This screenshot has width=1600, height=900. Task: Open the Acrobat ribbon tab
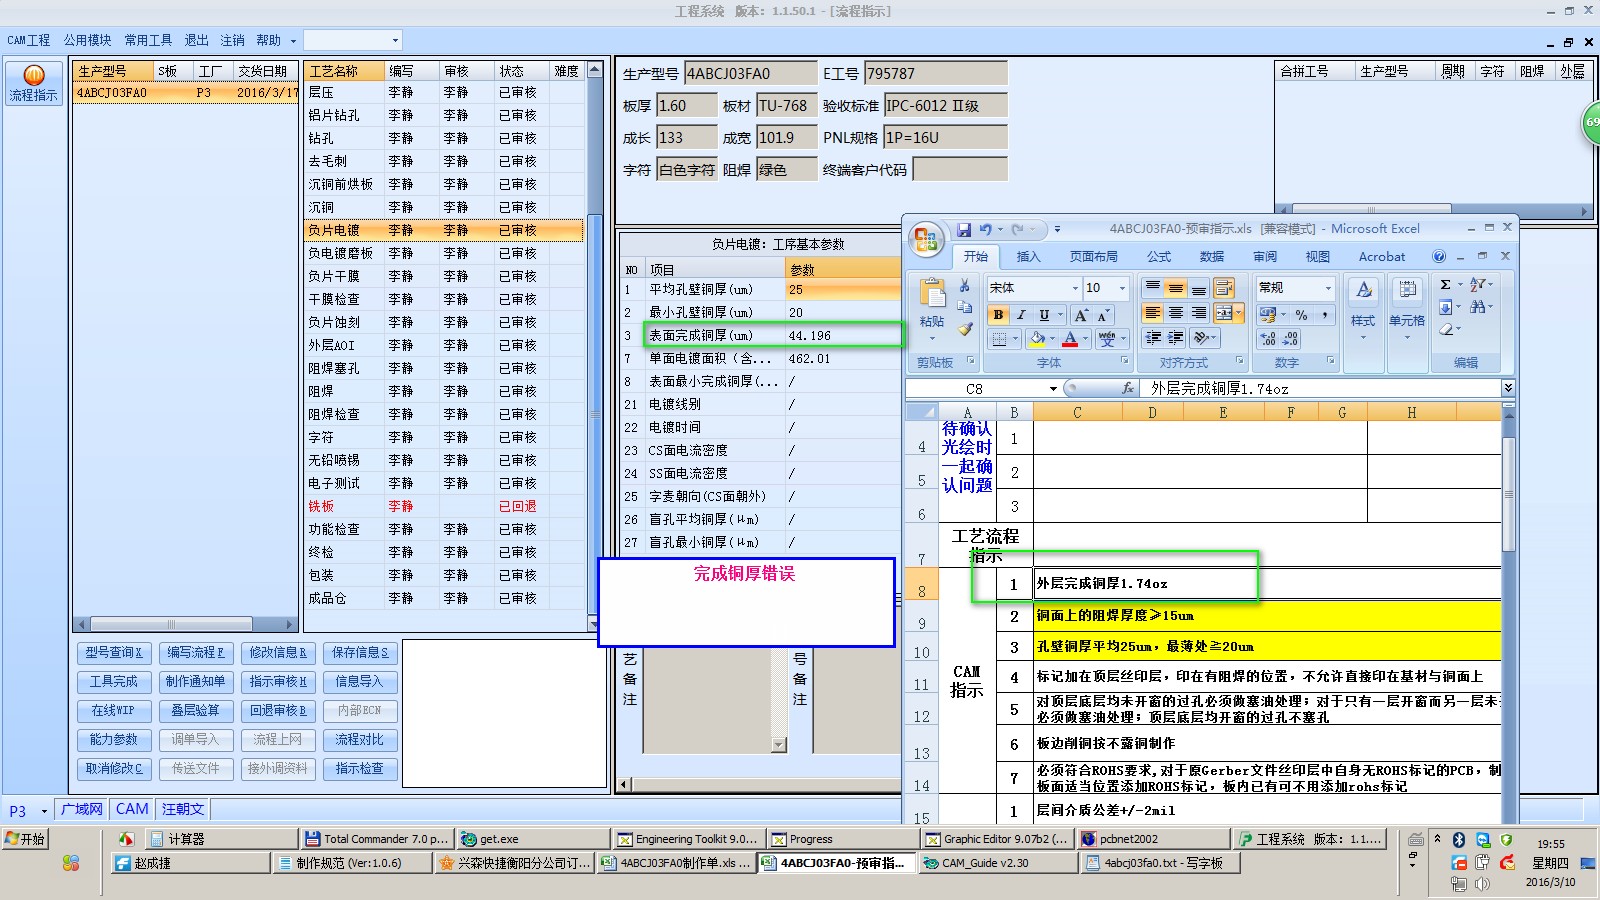coord(1382,257)
